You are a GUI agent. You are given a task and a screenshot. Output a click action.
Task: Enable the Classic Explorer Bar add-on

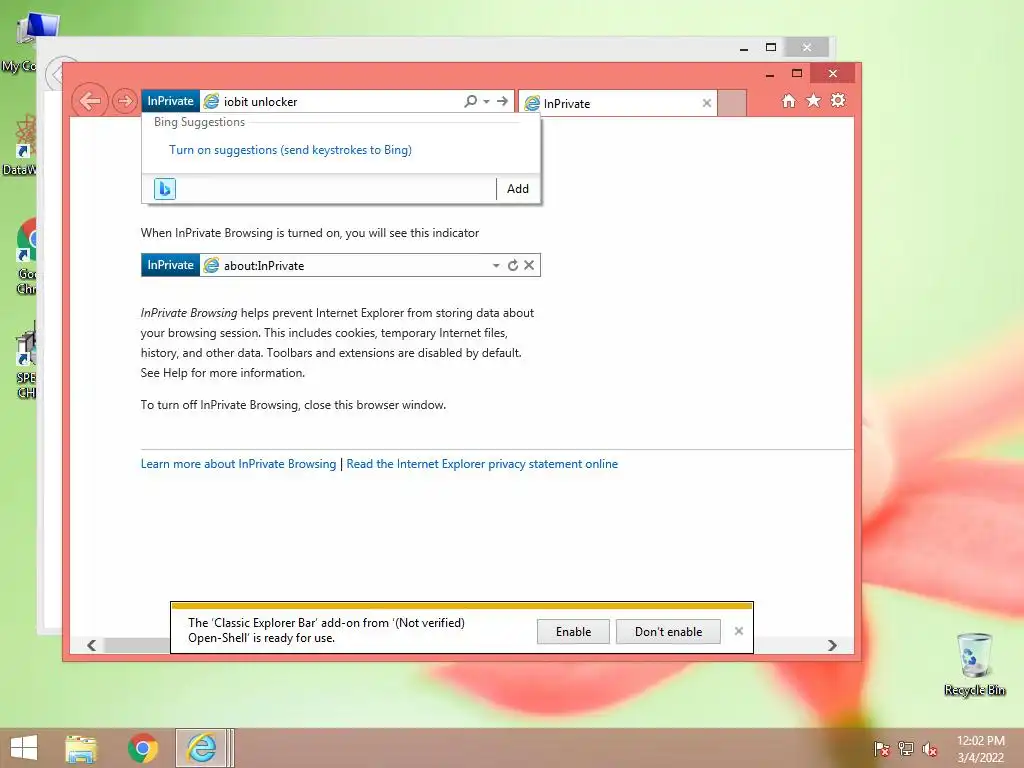pyautogui.click(x=573, y=632)
